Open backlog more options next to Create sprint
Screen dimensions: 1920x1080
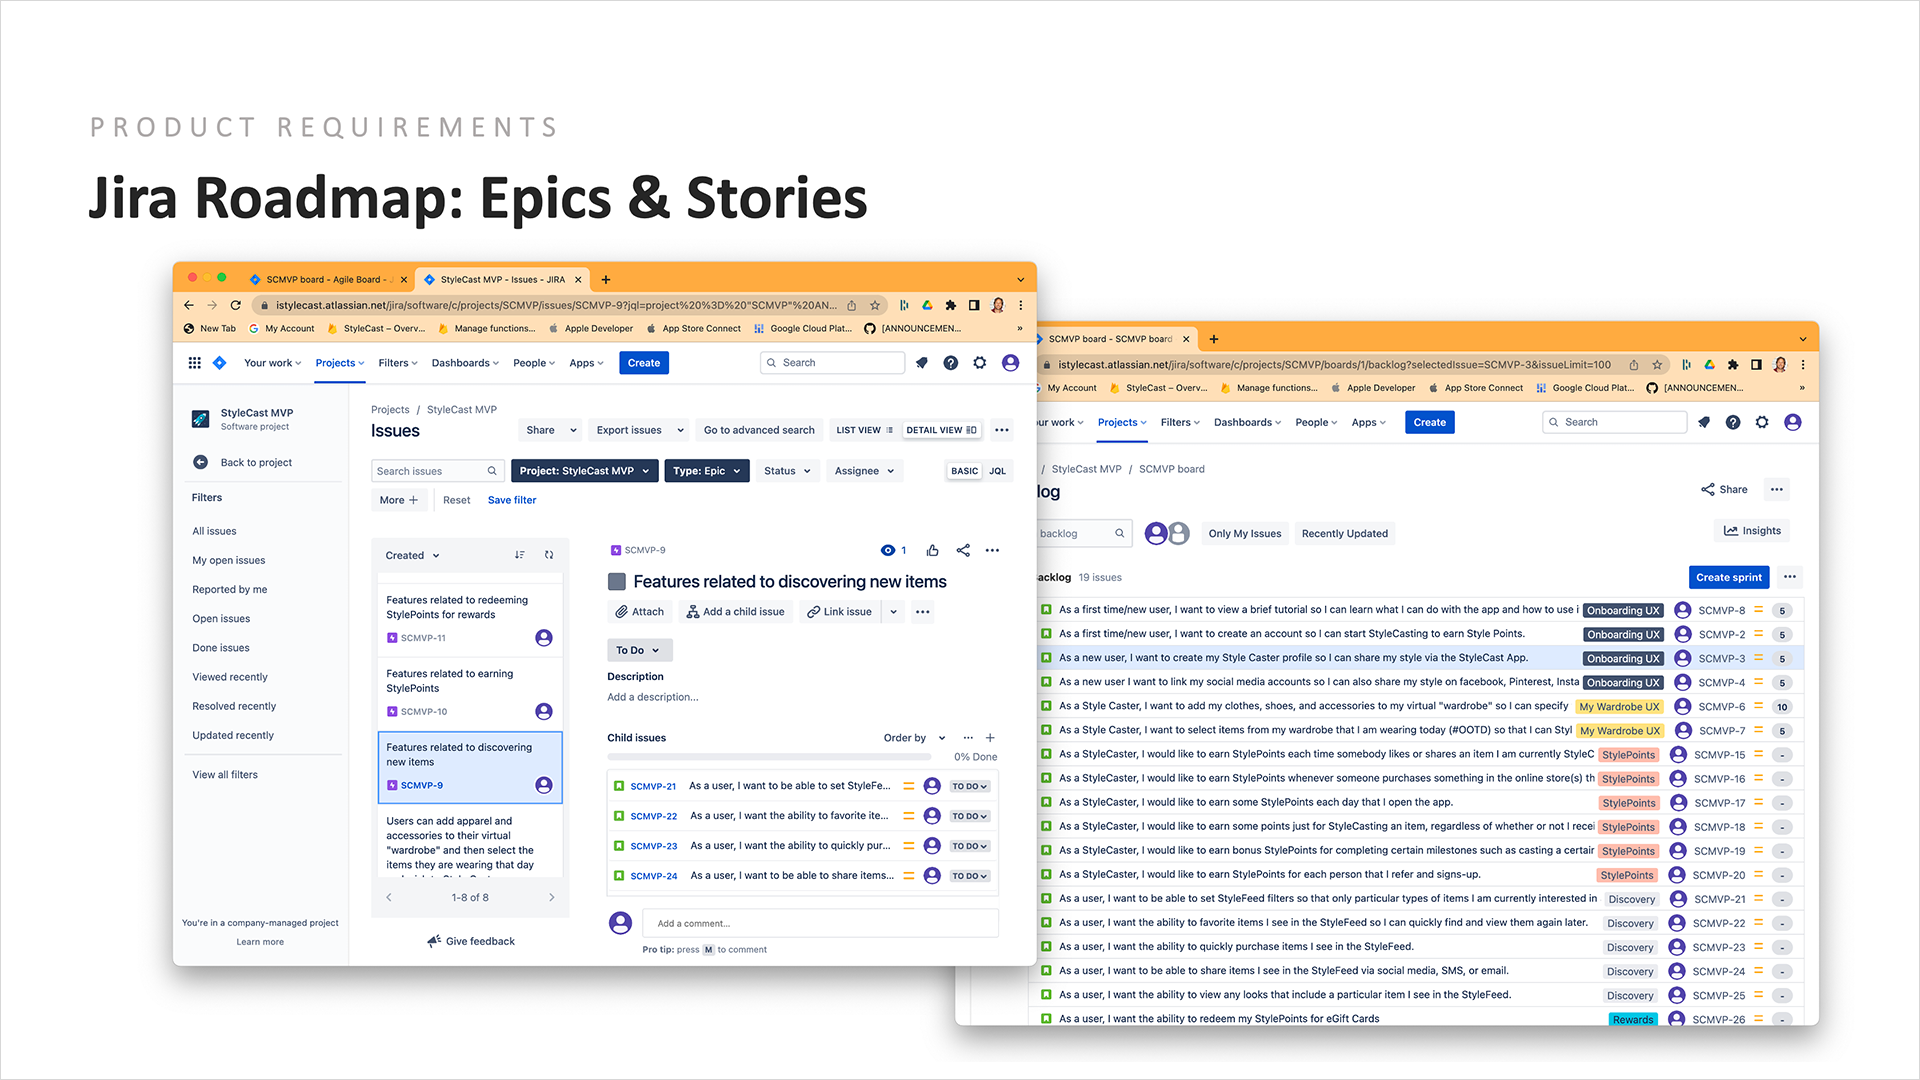pyautogui.click(x=1790, y=577)
